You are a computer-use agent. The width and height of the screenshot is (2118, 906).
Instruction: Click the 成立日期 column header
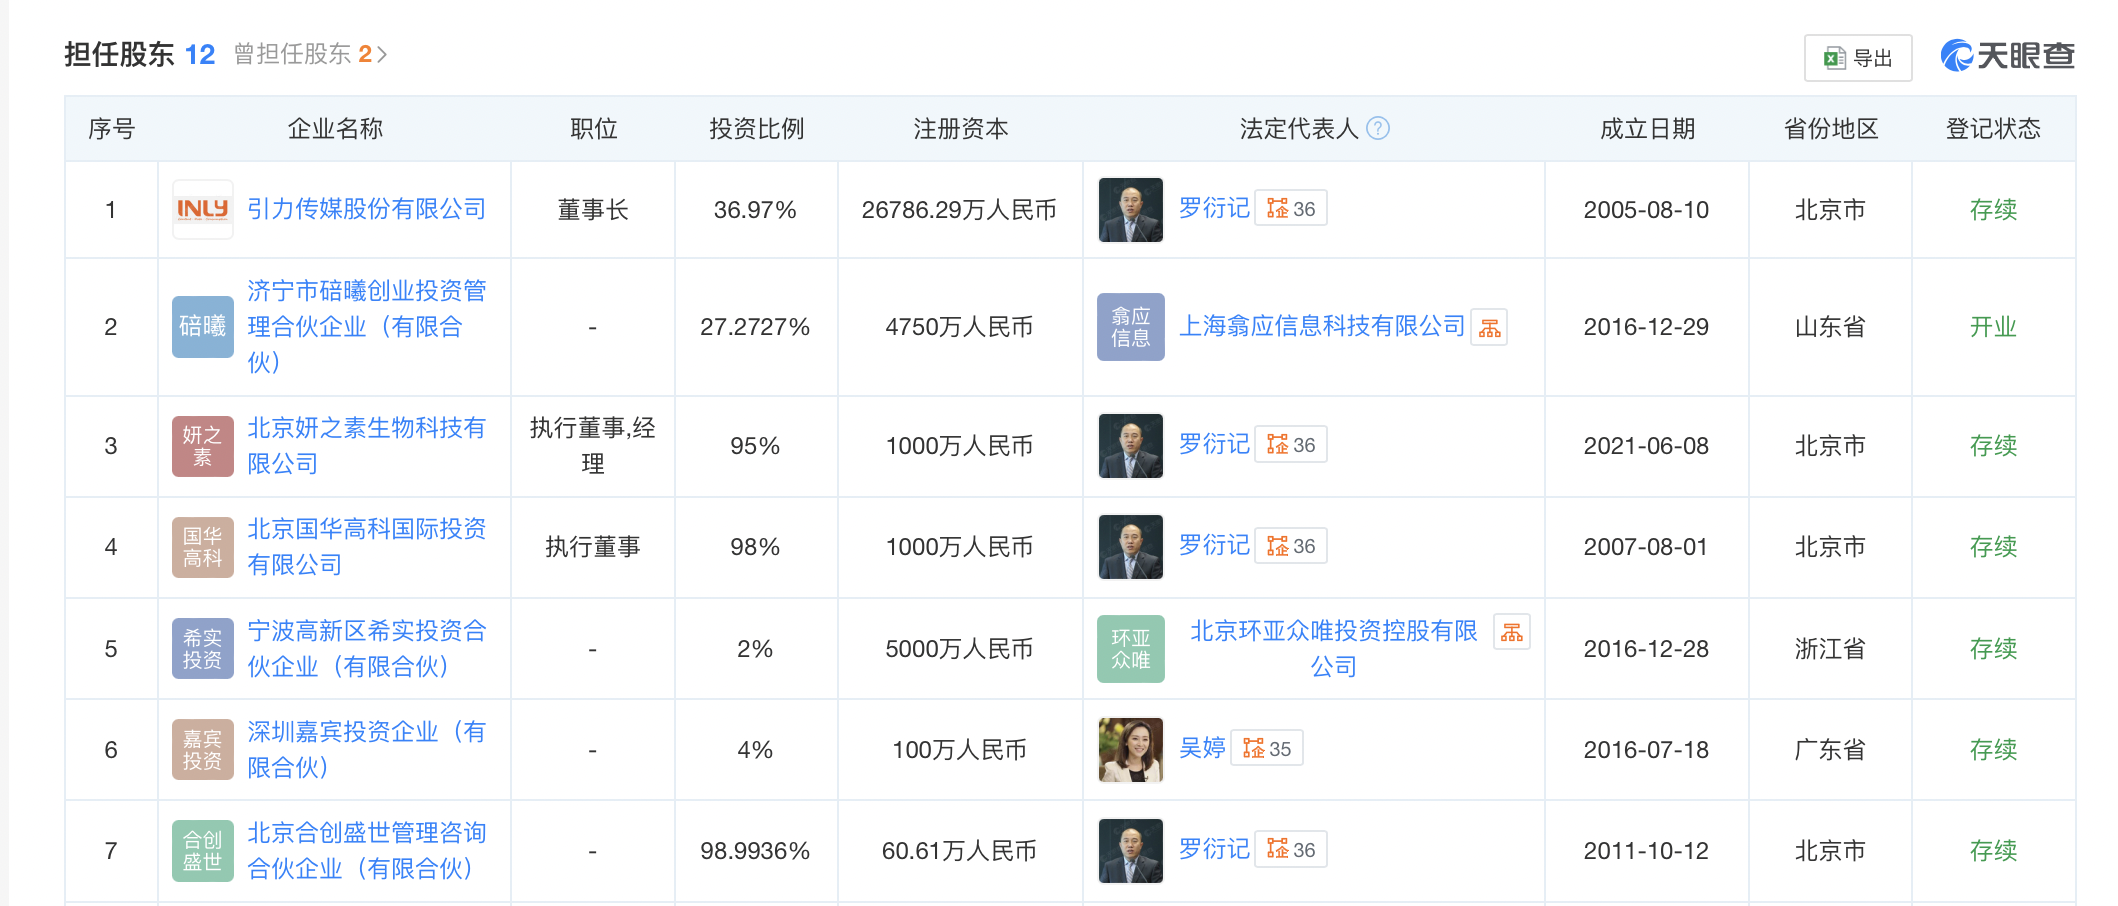tap(1647, 129)
